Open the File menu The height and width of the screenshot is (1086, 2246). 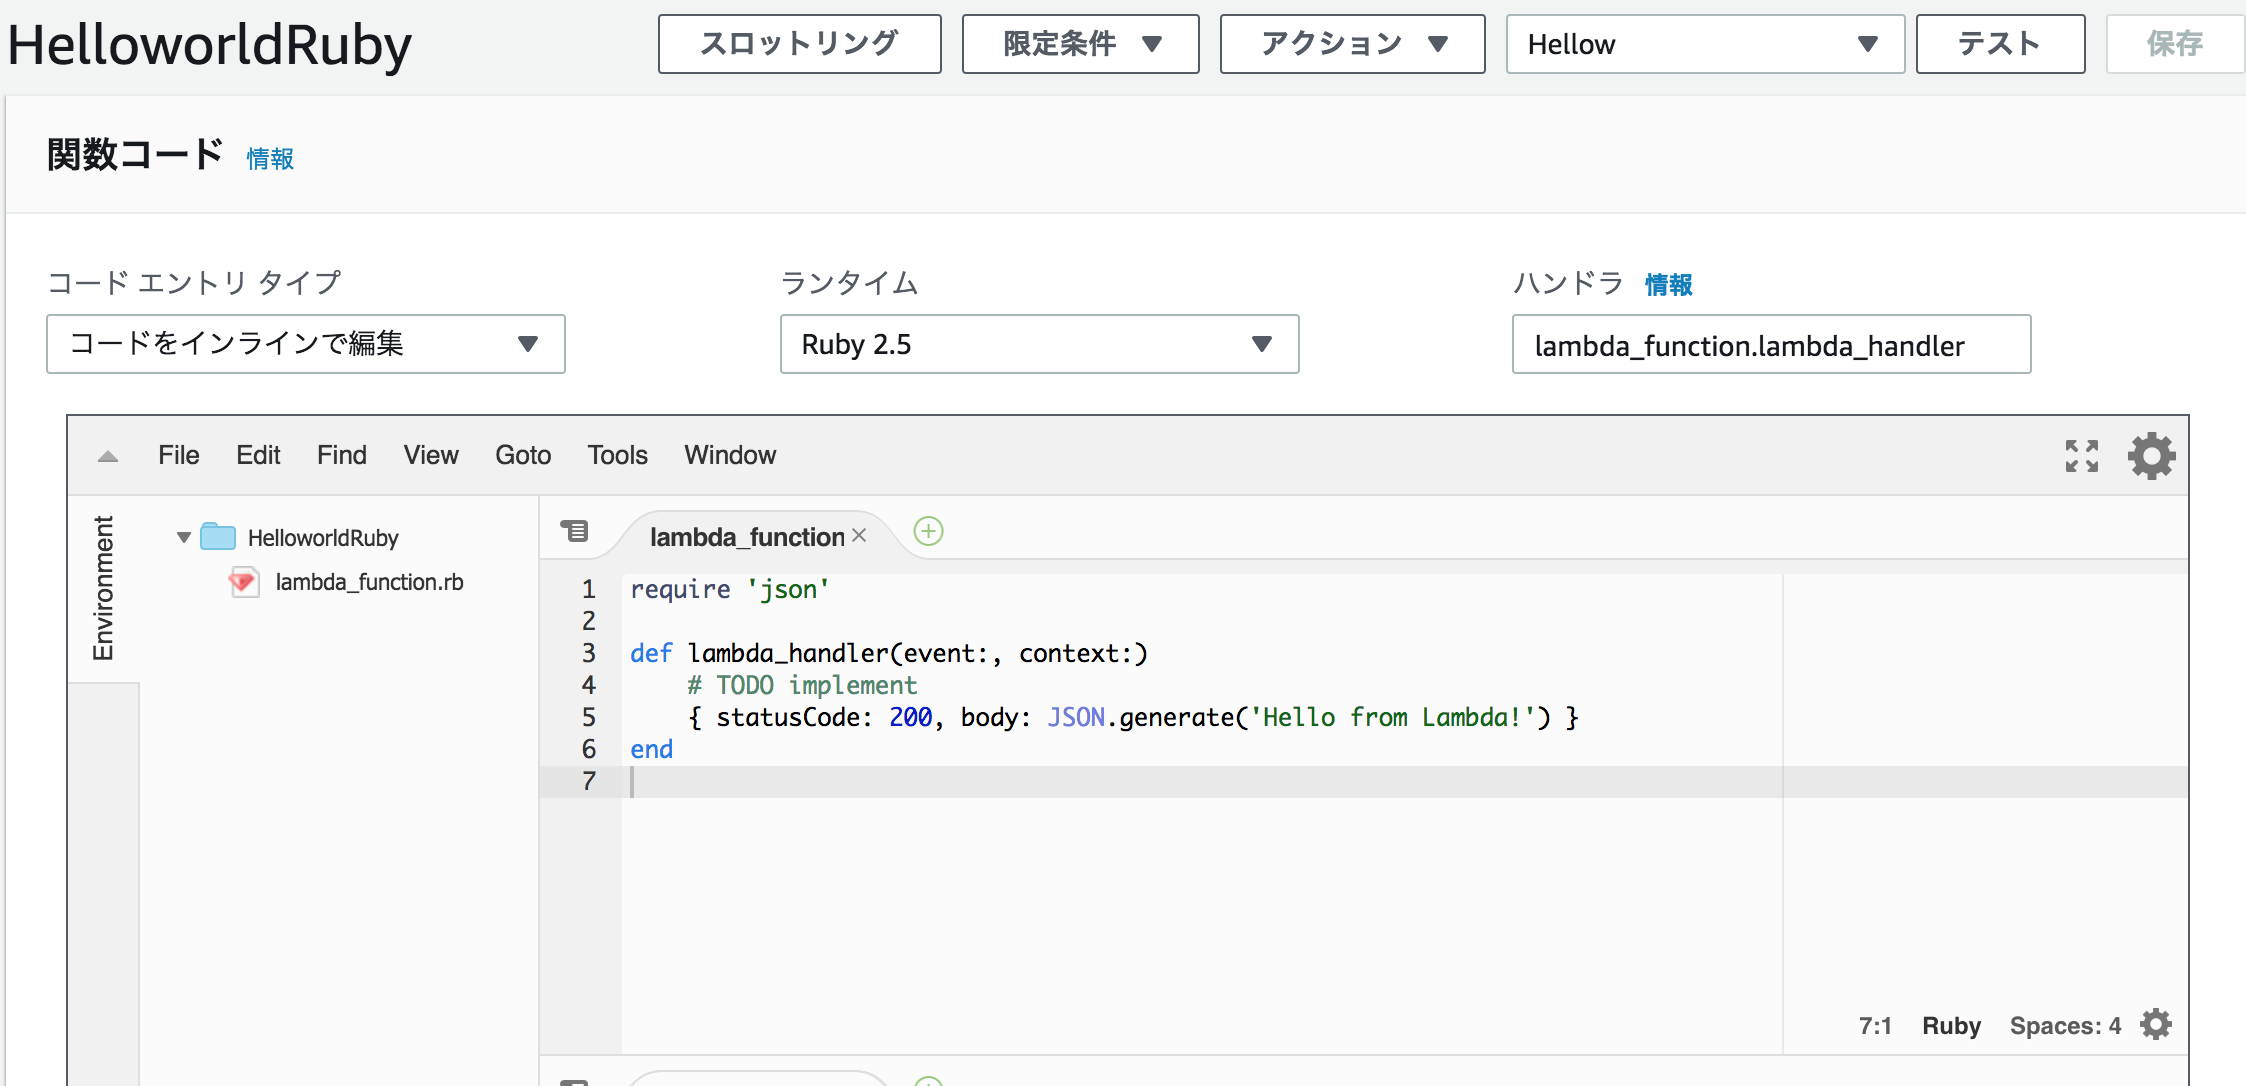coord(178,455)
